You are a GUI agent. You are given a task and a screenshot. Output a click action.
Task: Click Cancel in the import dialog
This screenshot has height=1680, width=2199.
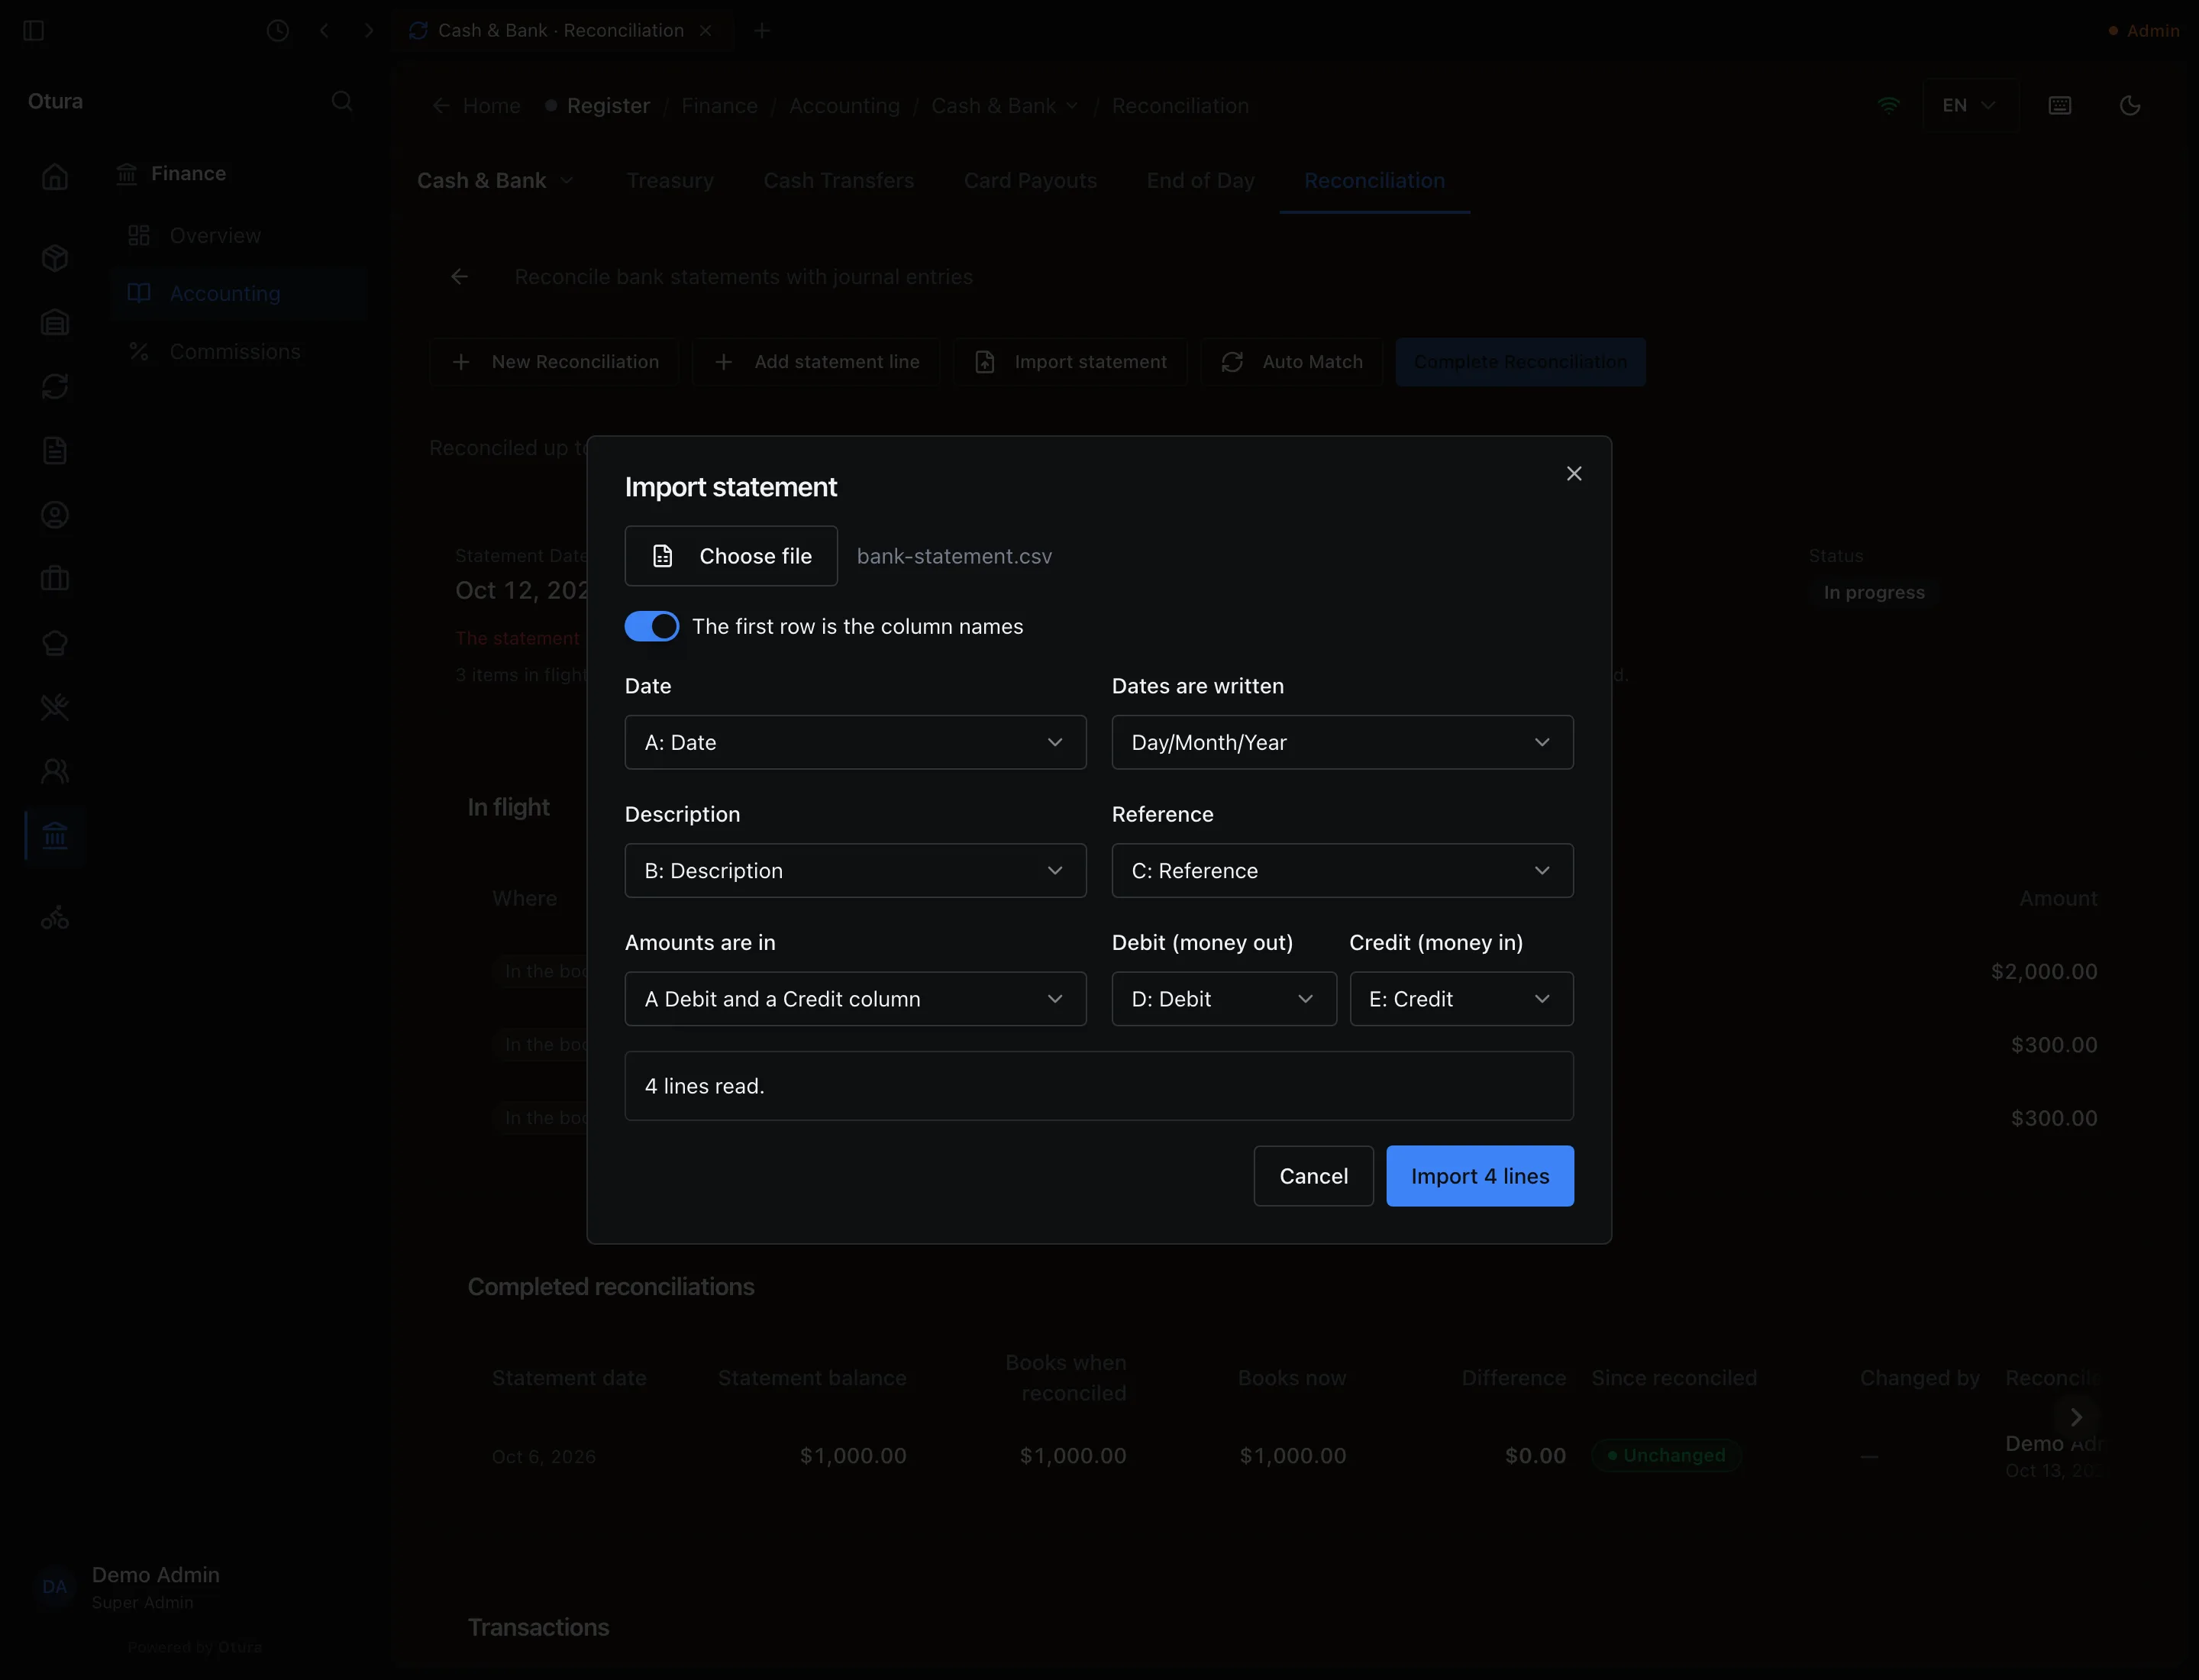pyautogui.click(x=1313, y=1176)
